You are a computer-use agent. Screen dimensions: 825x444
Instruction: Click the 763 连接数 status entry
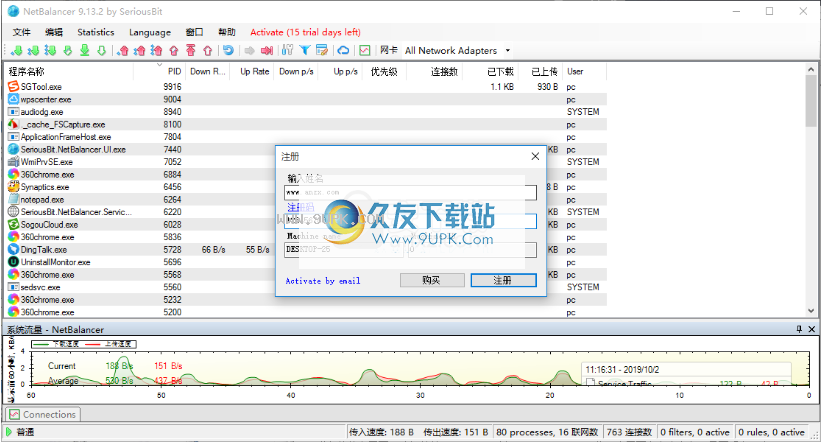click(629, 432)
